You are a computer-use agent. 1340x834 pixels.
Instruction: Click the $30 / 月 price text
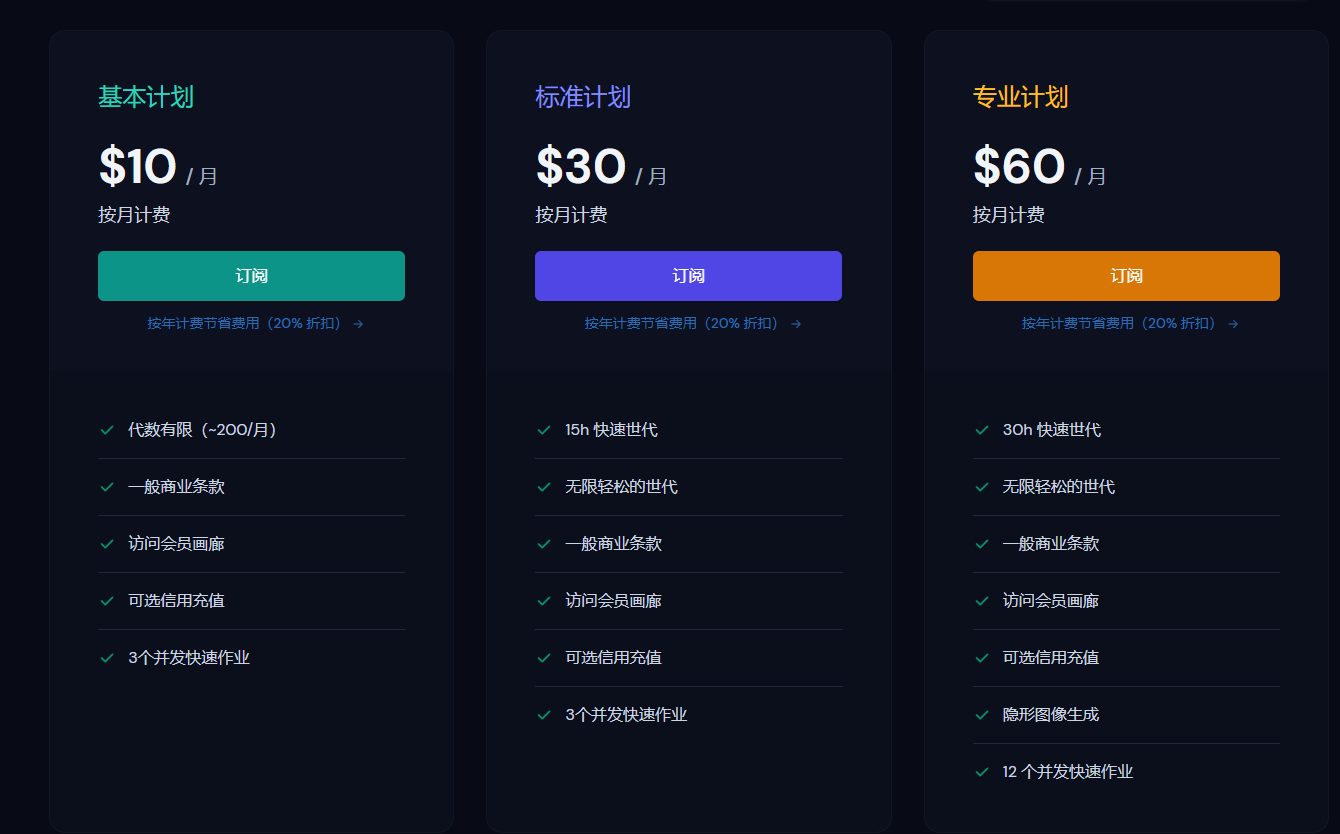point(600,165)
